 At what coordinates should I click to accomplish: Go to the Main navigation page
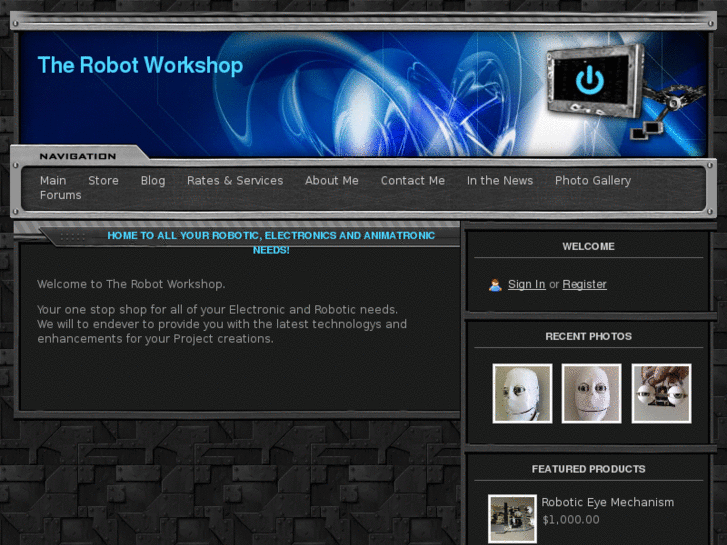[x=53, y=181]
